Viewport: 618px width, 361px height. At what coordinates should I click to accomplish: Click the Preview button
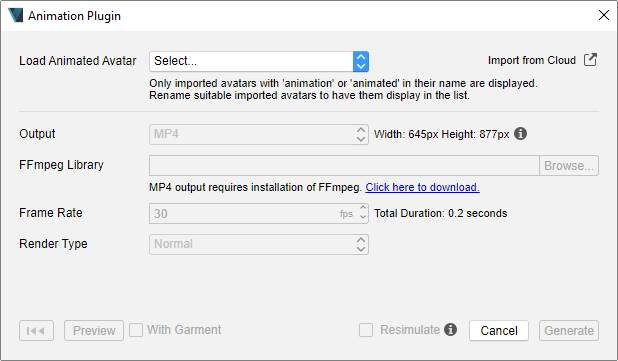click(x=94, y=331)
